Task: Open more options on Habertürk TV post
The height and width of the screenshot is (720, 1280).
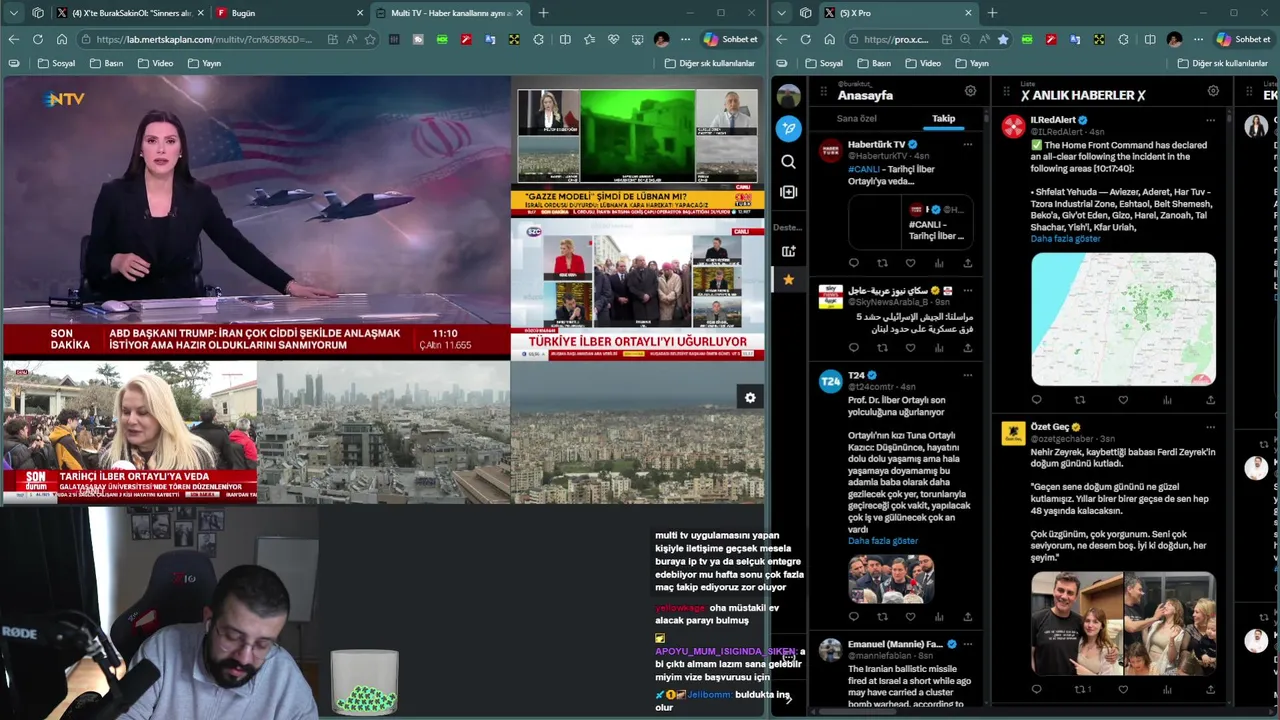Action: (x=967, y=144)
